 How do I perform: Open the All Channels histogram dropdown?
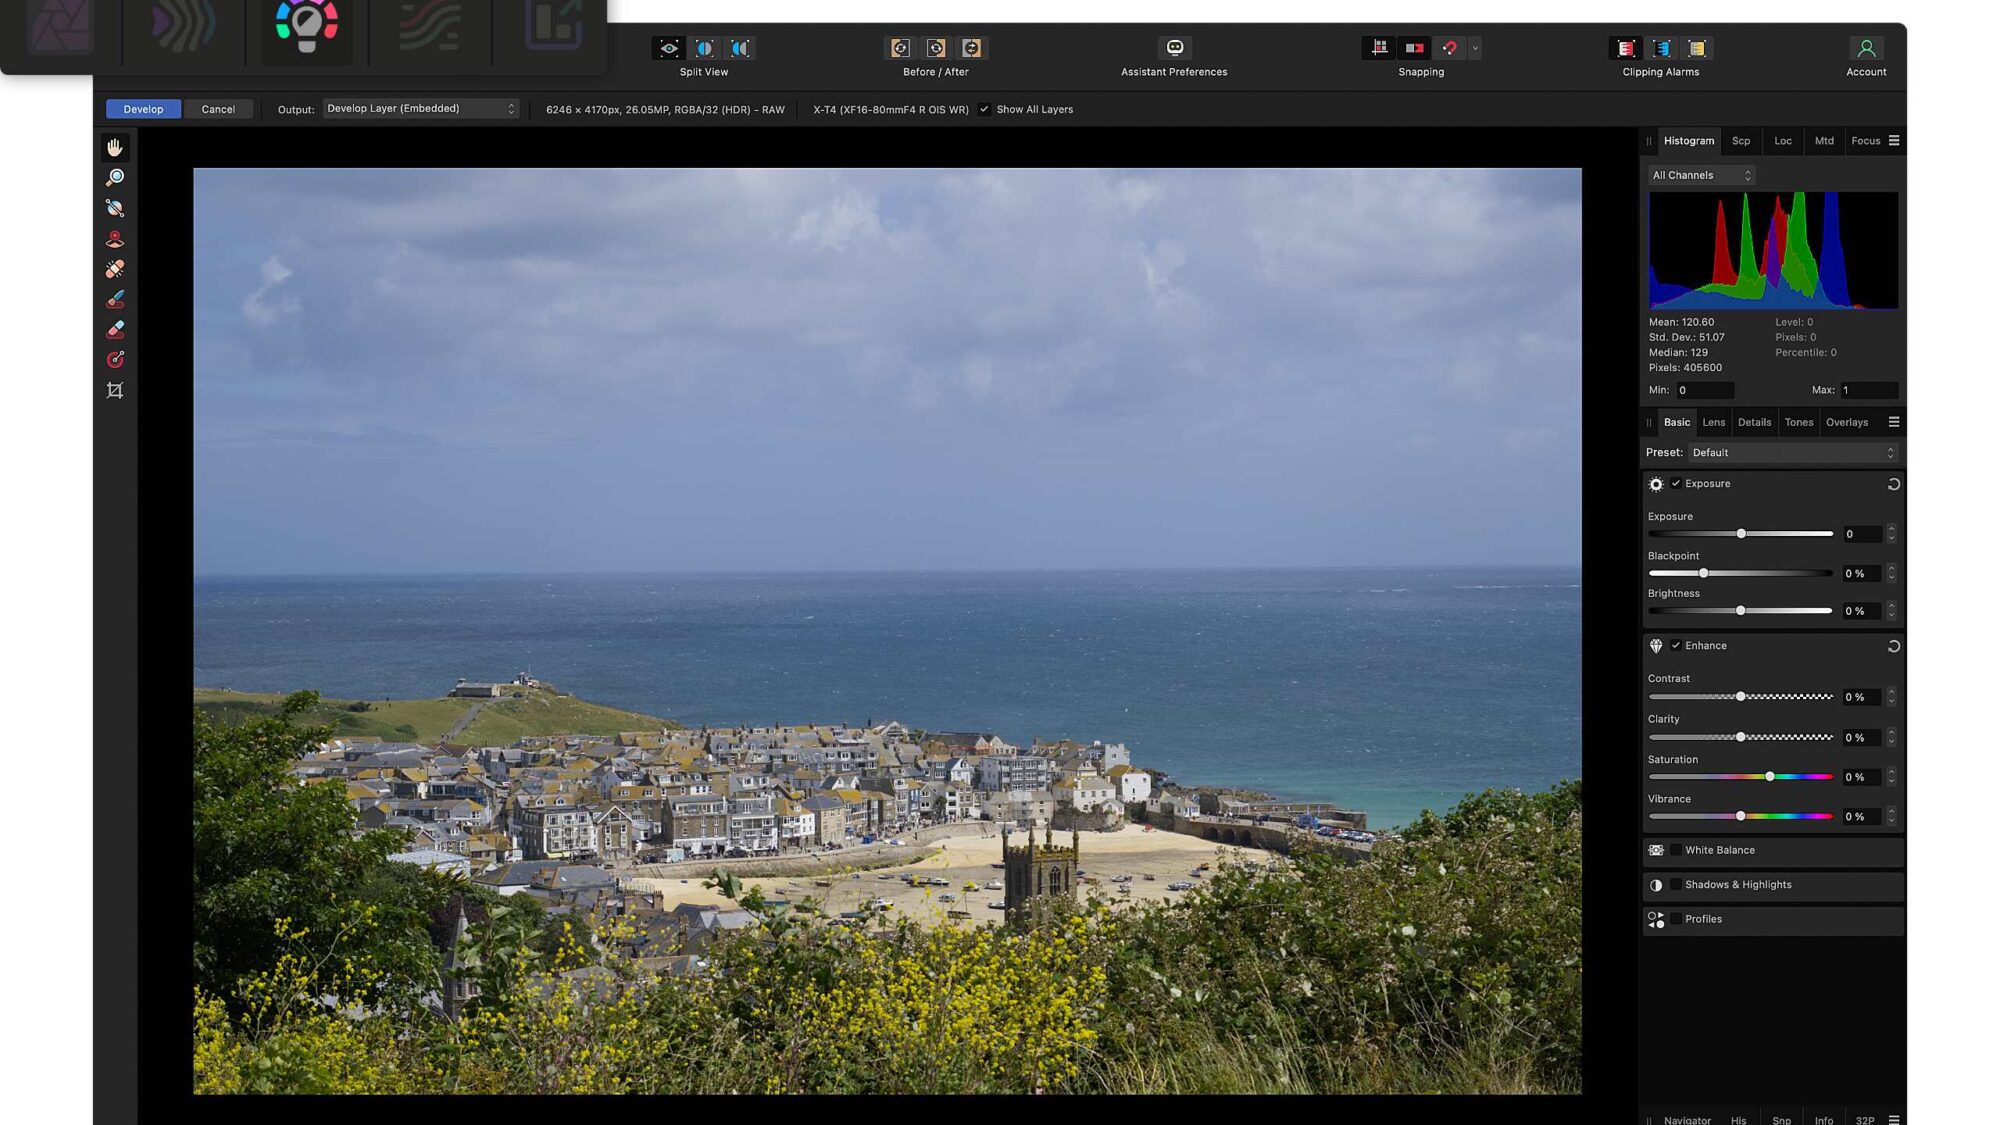[1701, 175]
